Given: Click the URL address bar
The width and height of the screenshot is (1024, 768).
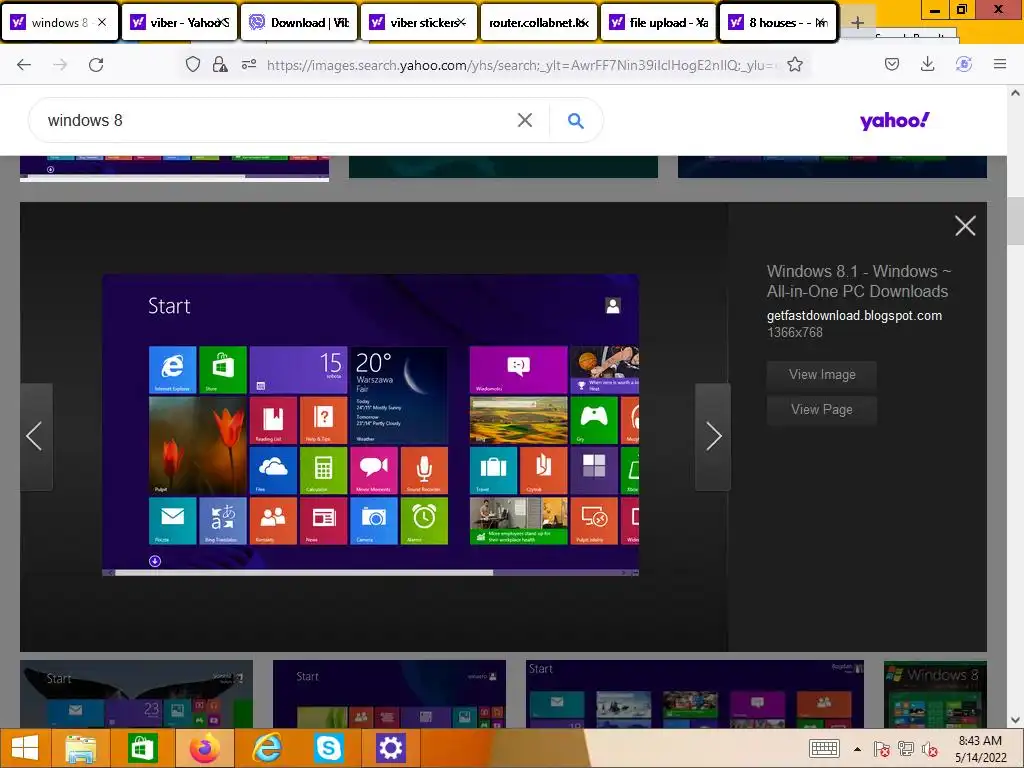Looking at the screenshot, I should (x=519, y=65).
